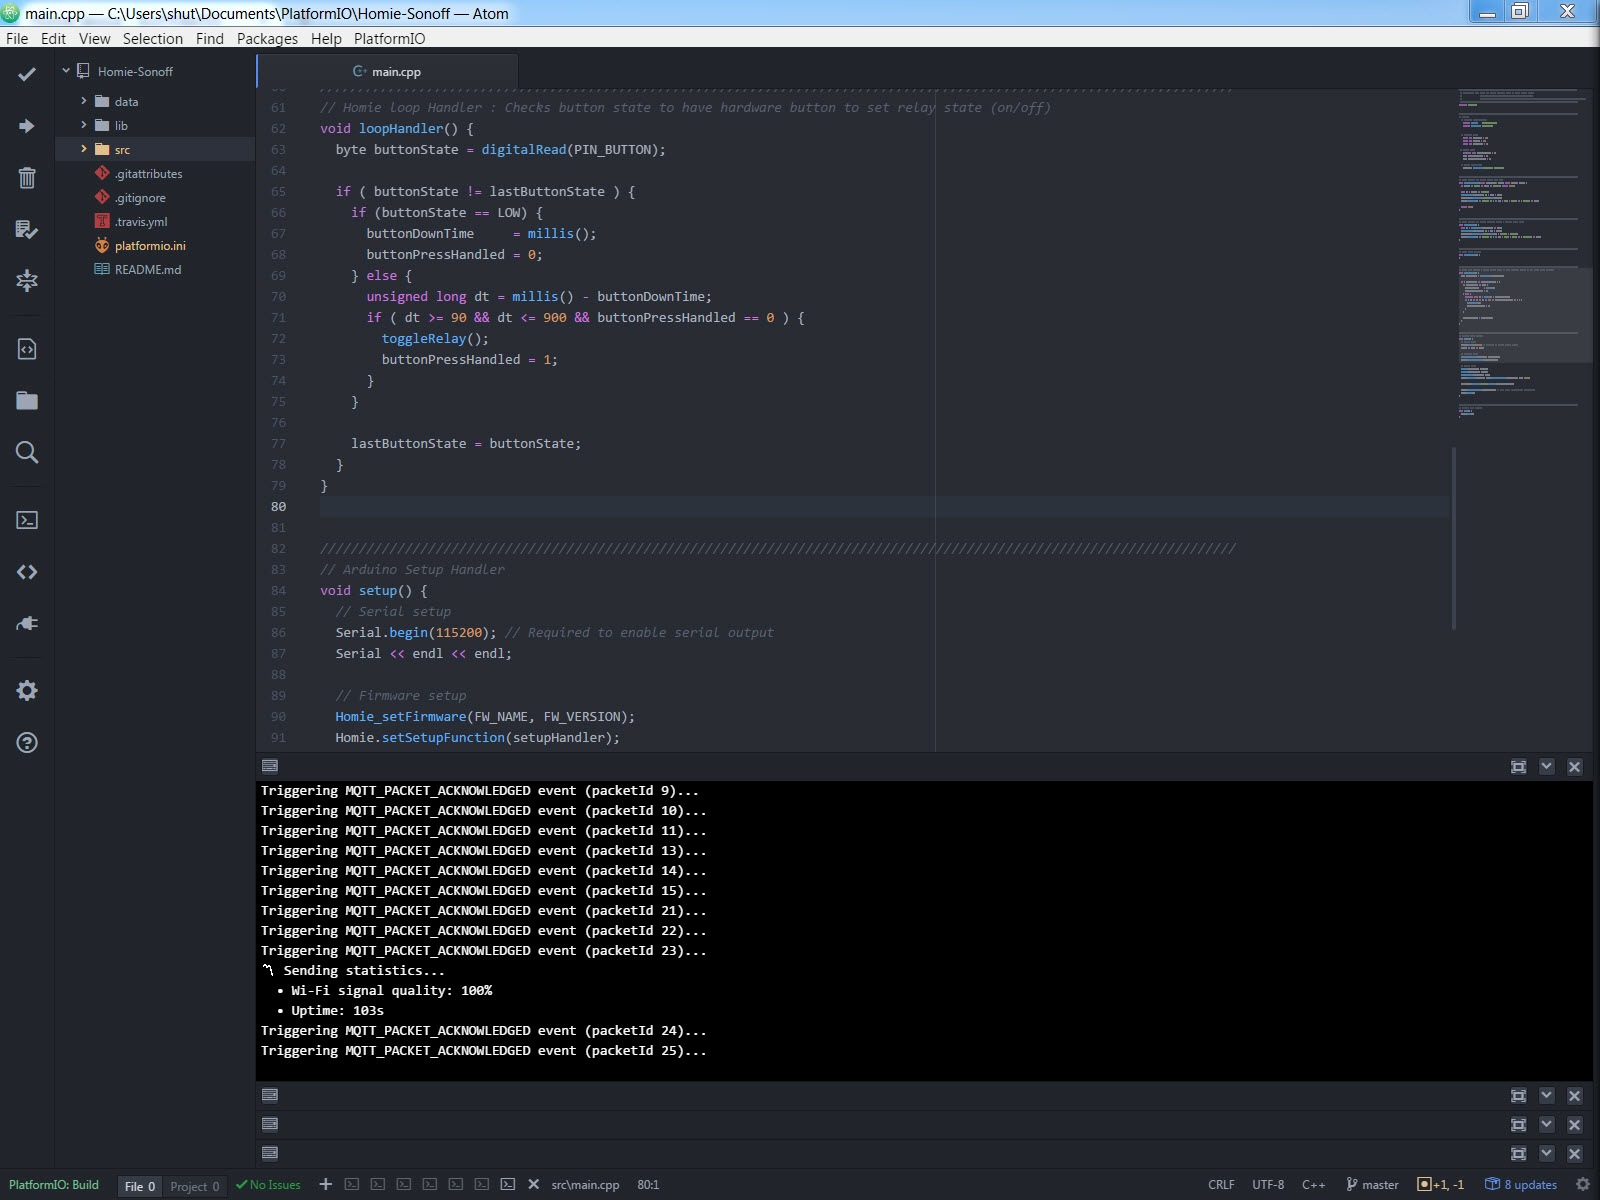Close the terminal panel showing MQTT output
Image resolution: width=1600 pixels, height=1200 pixels.
pyautogui.click(x=1575, y=767)
